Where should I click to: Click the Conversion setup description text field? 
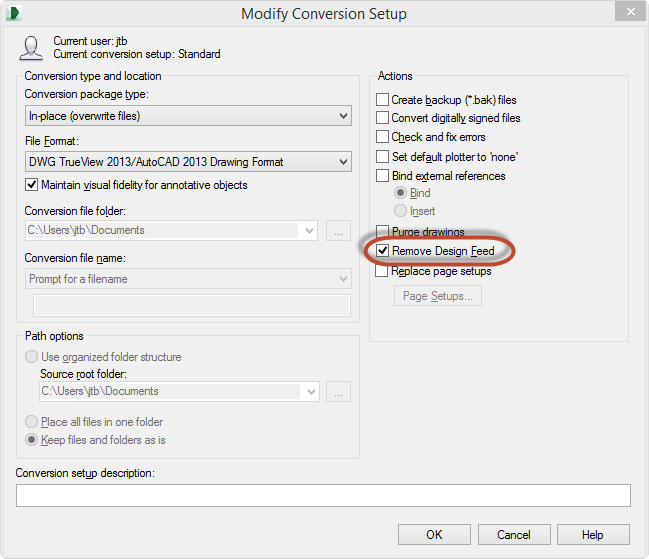323,495
